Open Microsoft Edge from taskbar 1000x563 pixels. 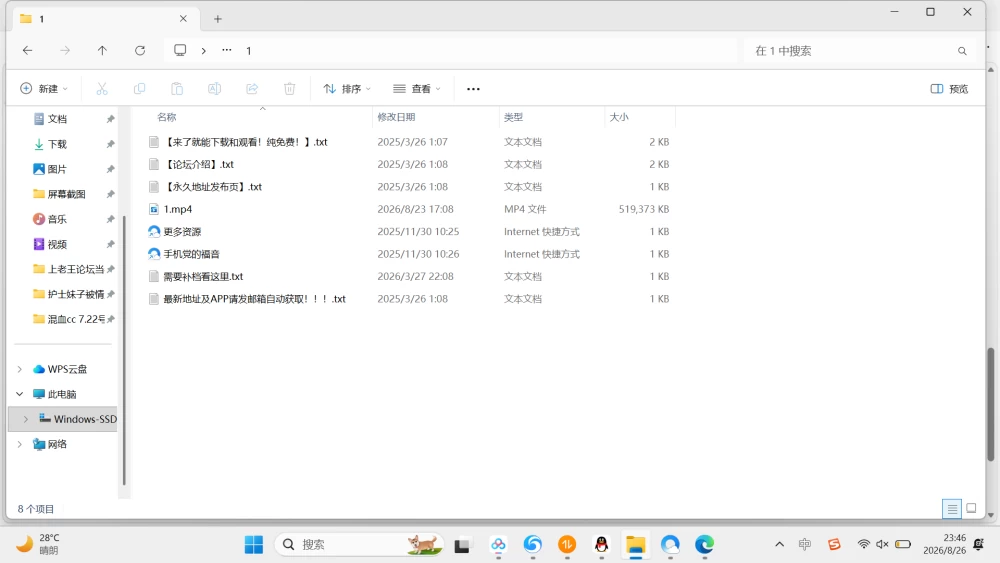tap(705, 545)
